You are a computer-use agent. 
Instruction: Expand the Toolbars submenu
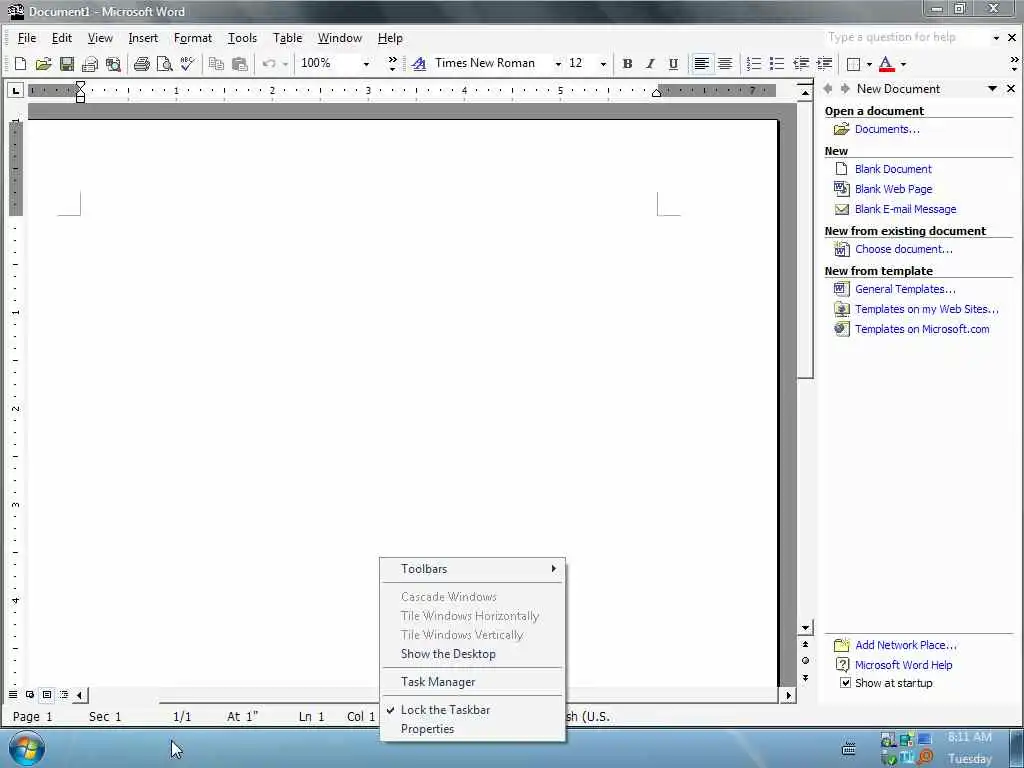pos(473,569)
